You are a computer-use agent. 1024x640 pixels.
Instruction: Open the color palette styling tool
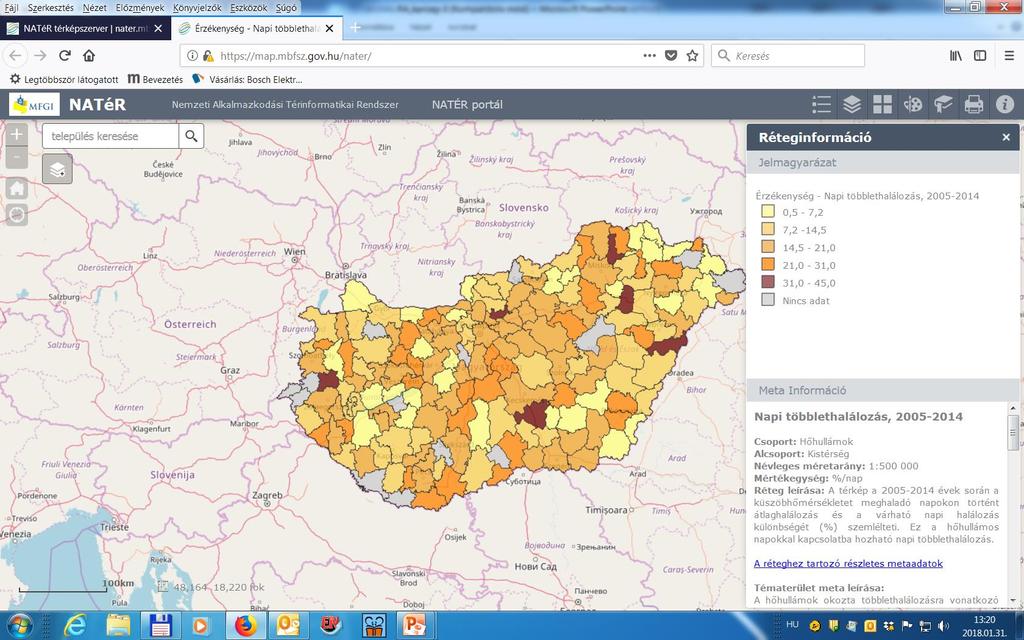click(x=912, y=104)
